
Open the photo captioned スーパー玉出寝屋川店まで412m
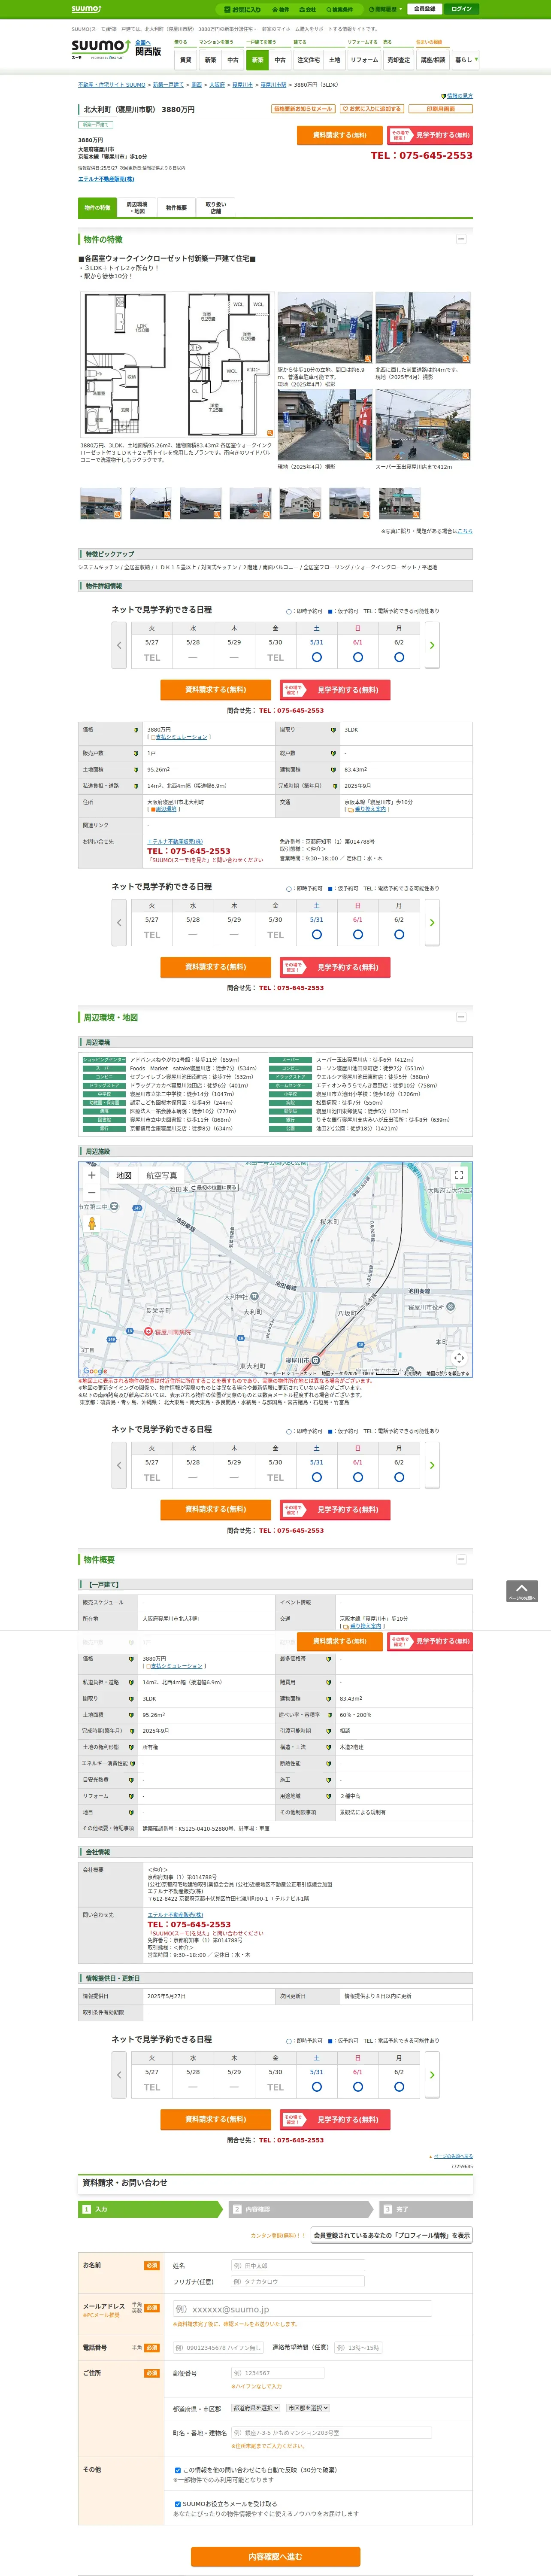point(423,425)
